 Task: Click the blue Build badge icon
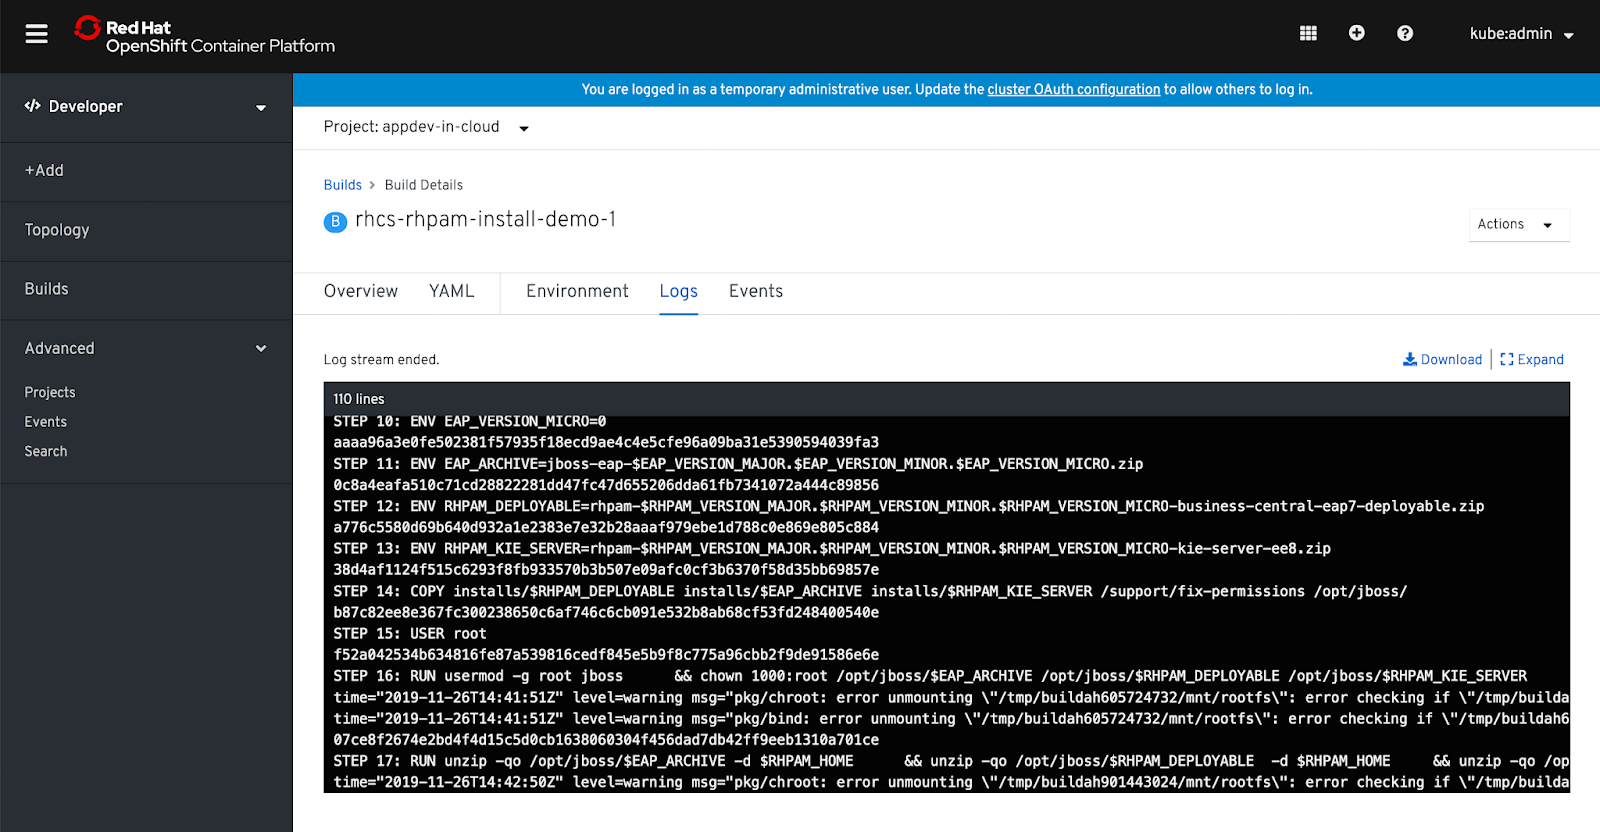pos(335,221)
